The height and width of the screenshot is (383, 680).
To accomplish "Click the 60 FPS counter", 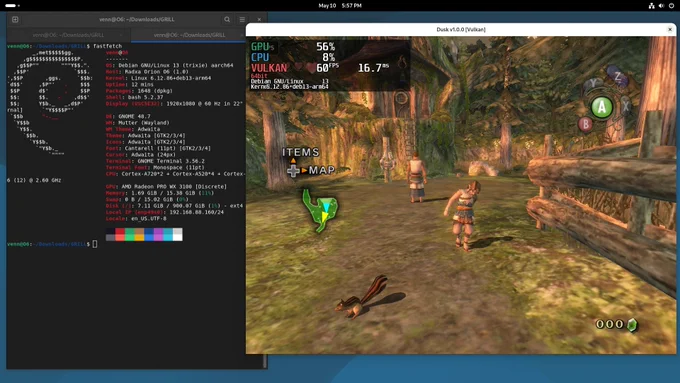I will coord(327,68).
